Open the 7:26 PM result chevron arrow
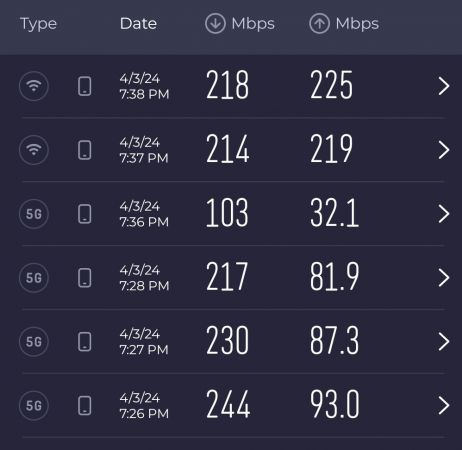 coord(444,406)
